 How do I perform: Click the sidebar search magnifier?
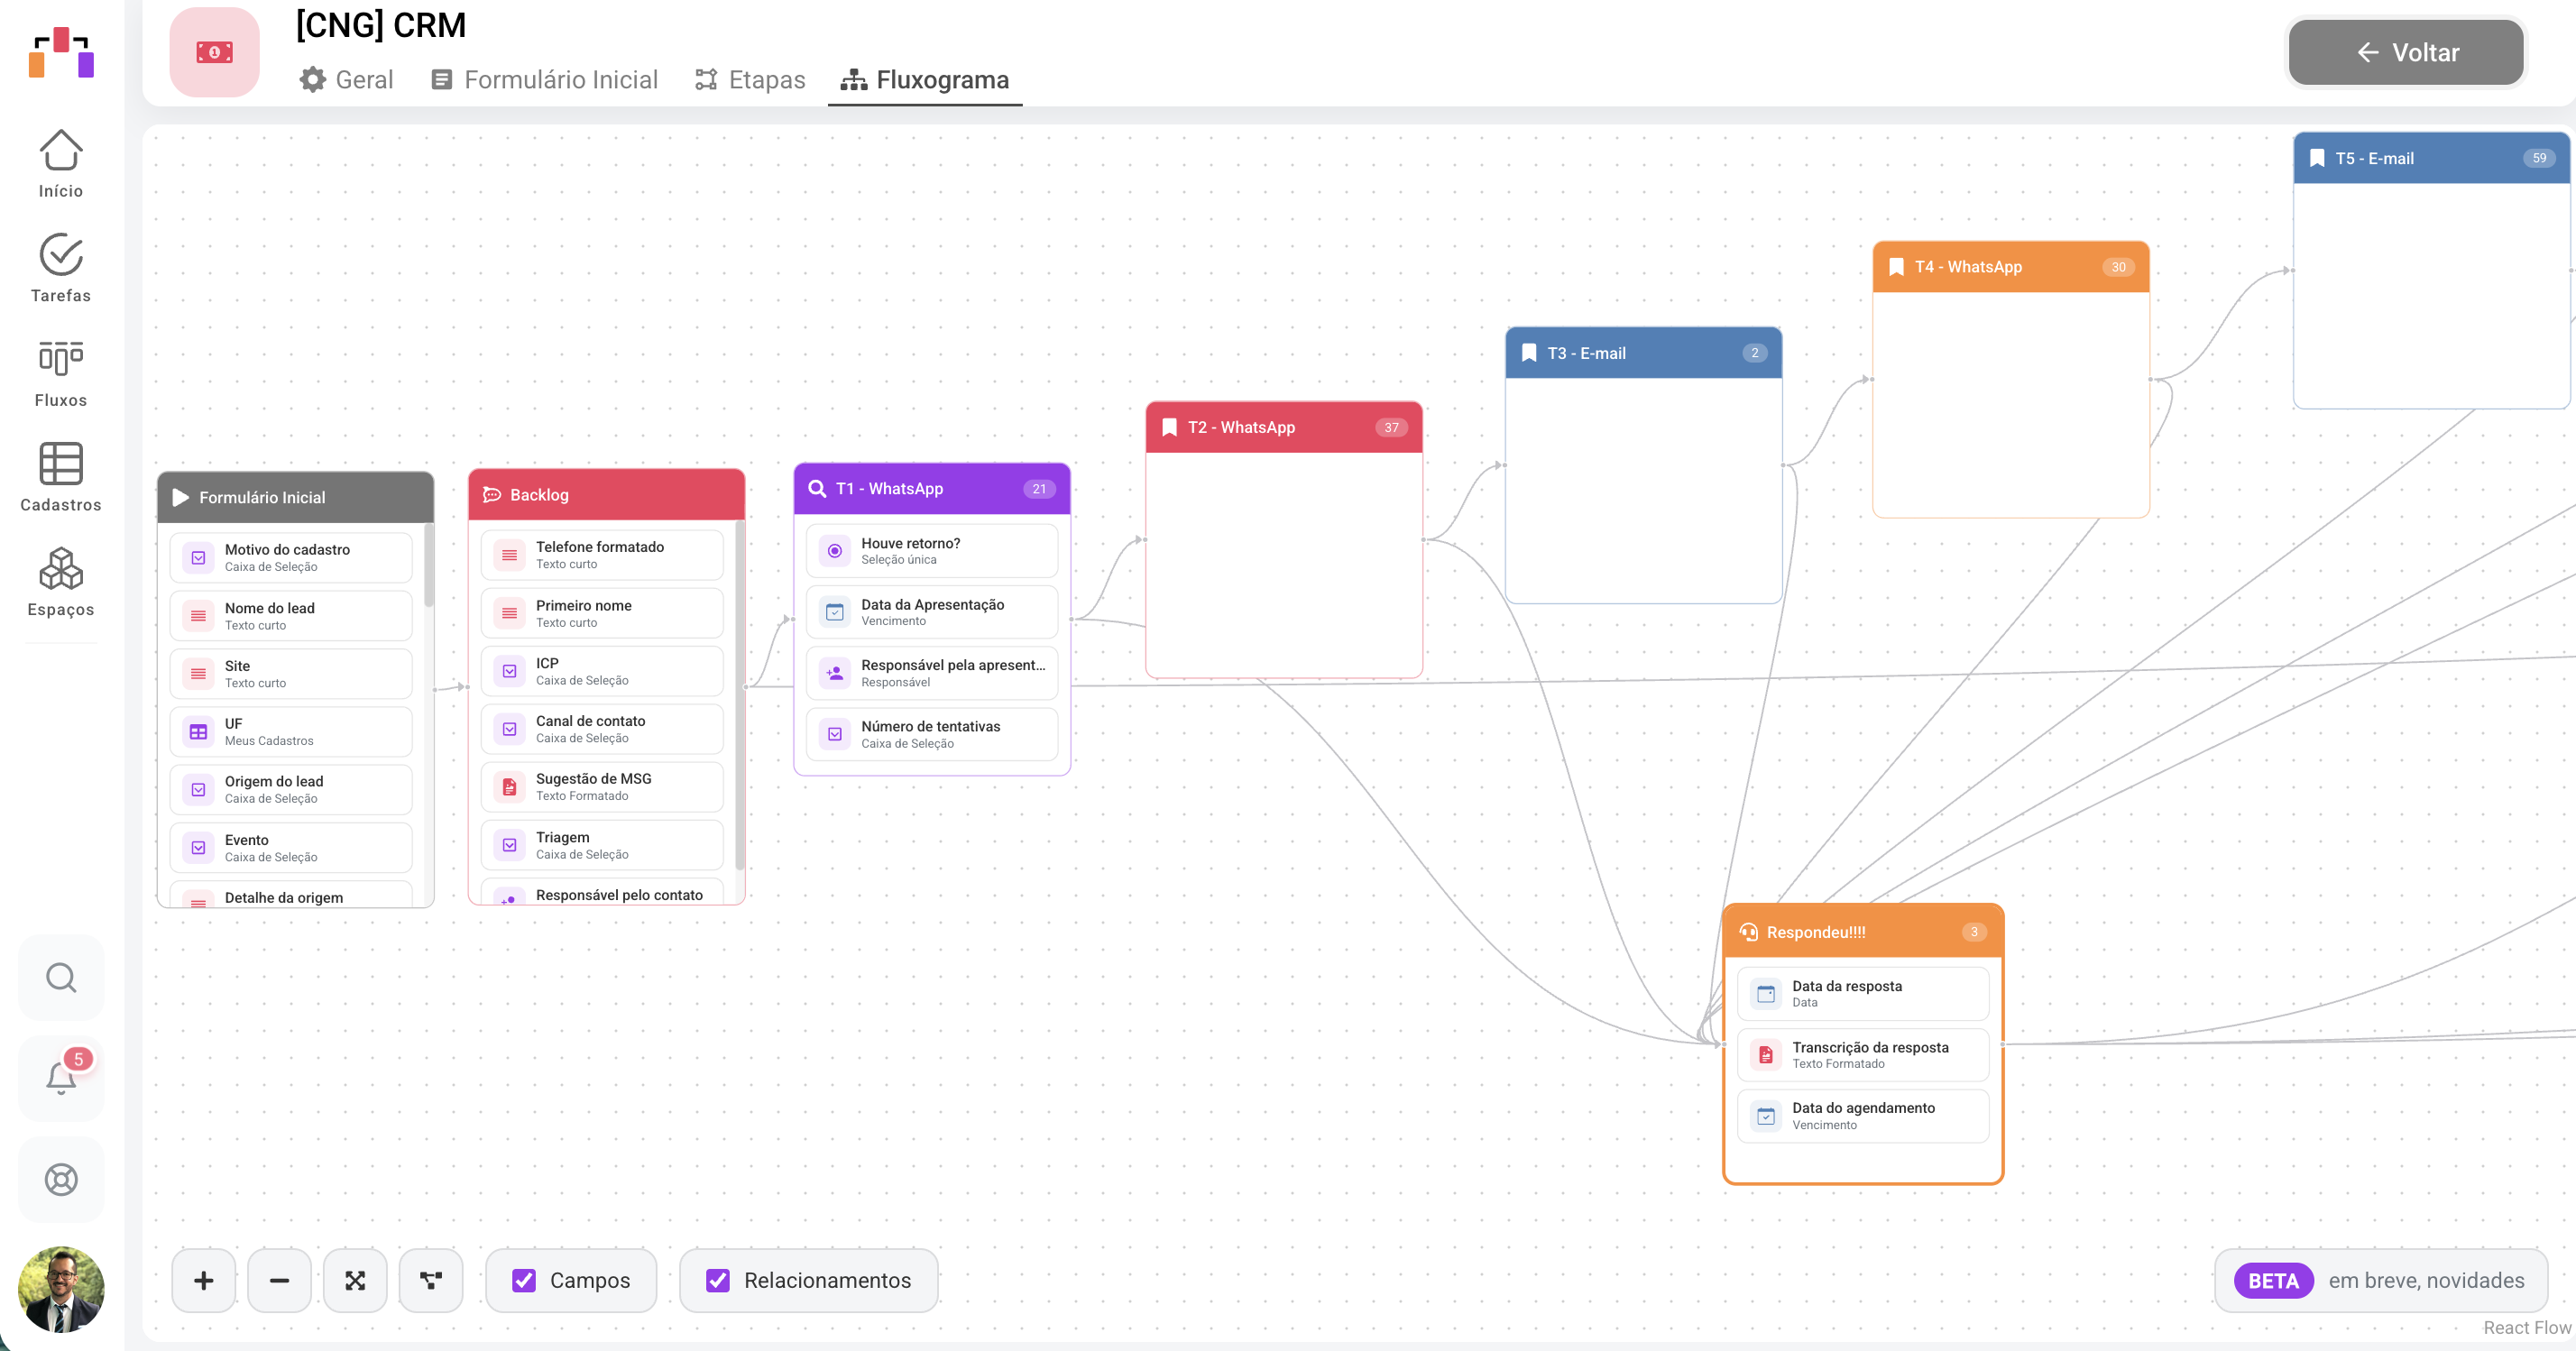tap(61, 977)
